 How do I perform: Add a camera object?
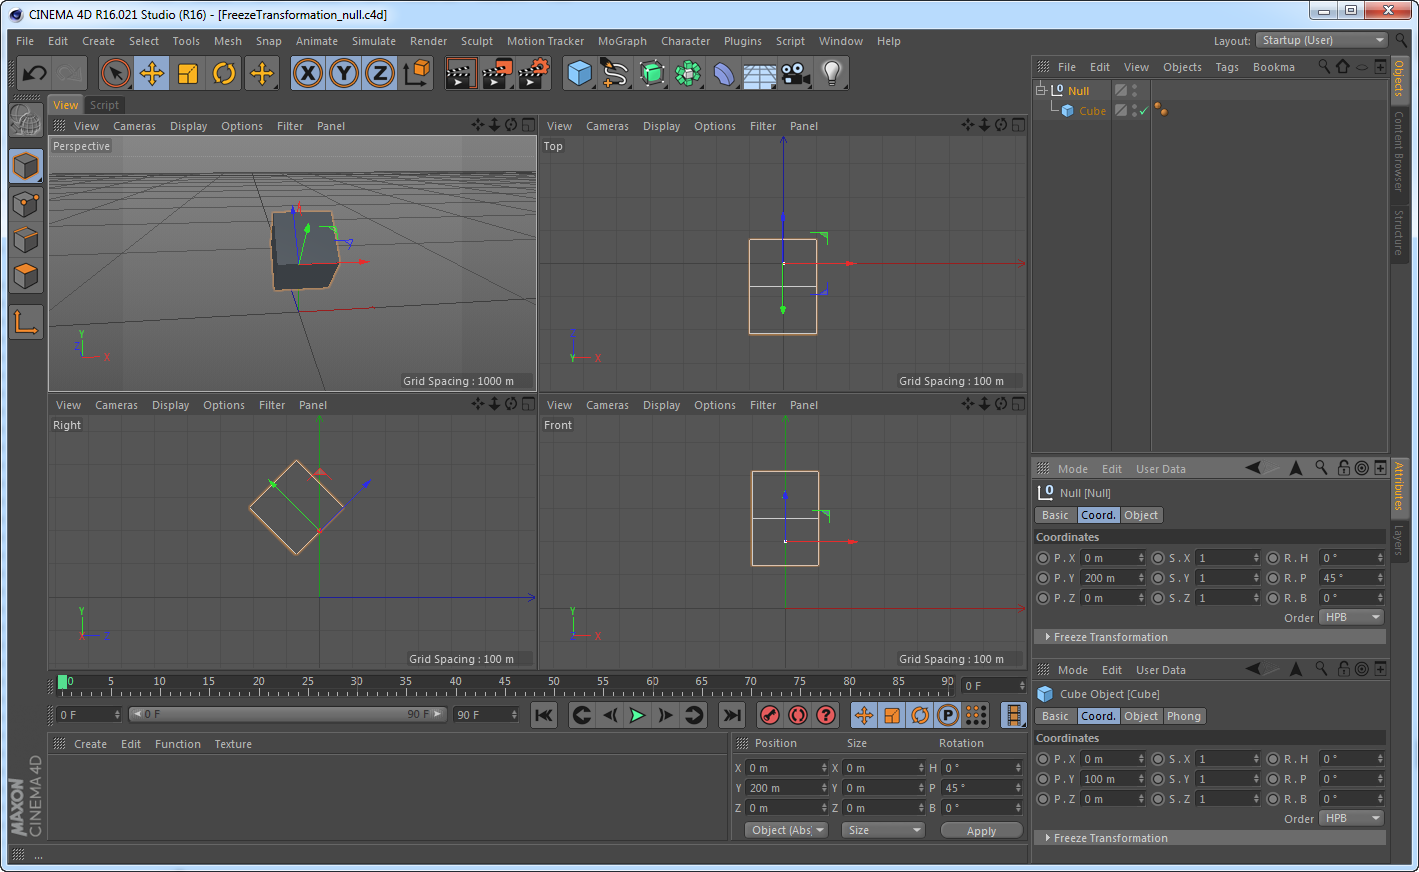click(x=796, y=73)
